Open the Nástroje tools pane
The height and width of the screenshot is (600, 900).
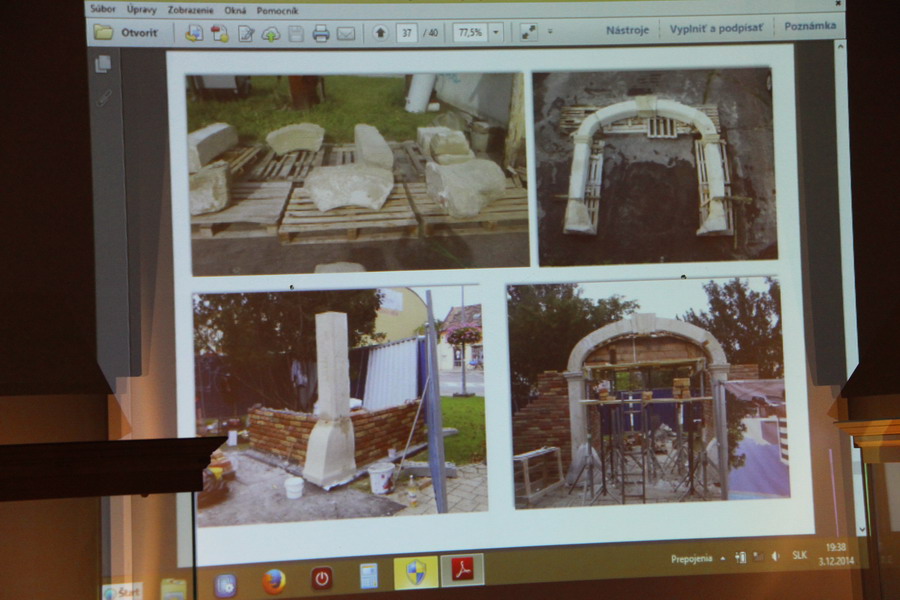pos(627,30)
